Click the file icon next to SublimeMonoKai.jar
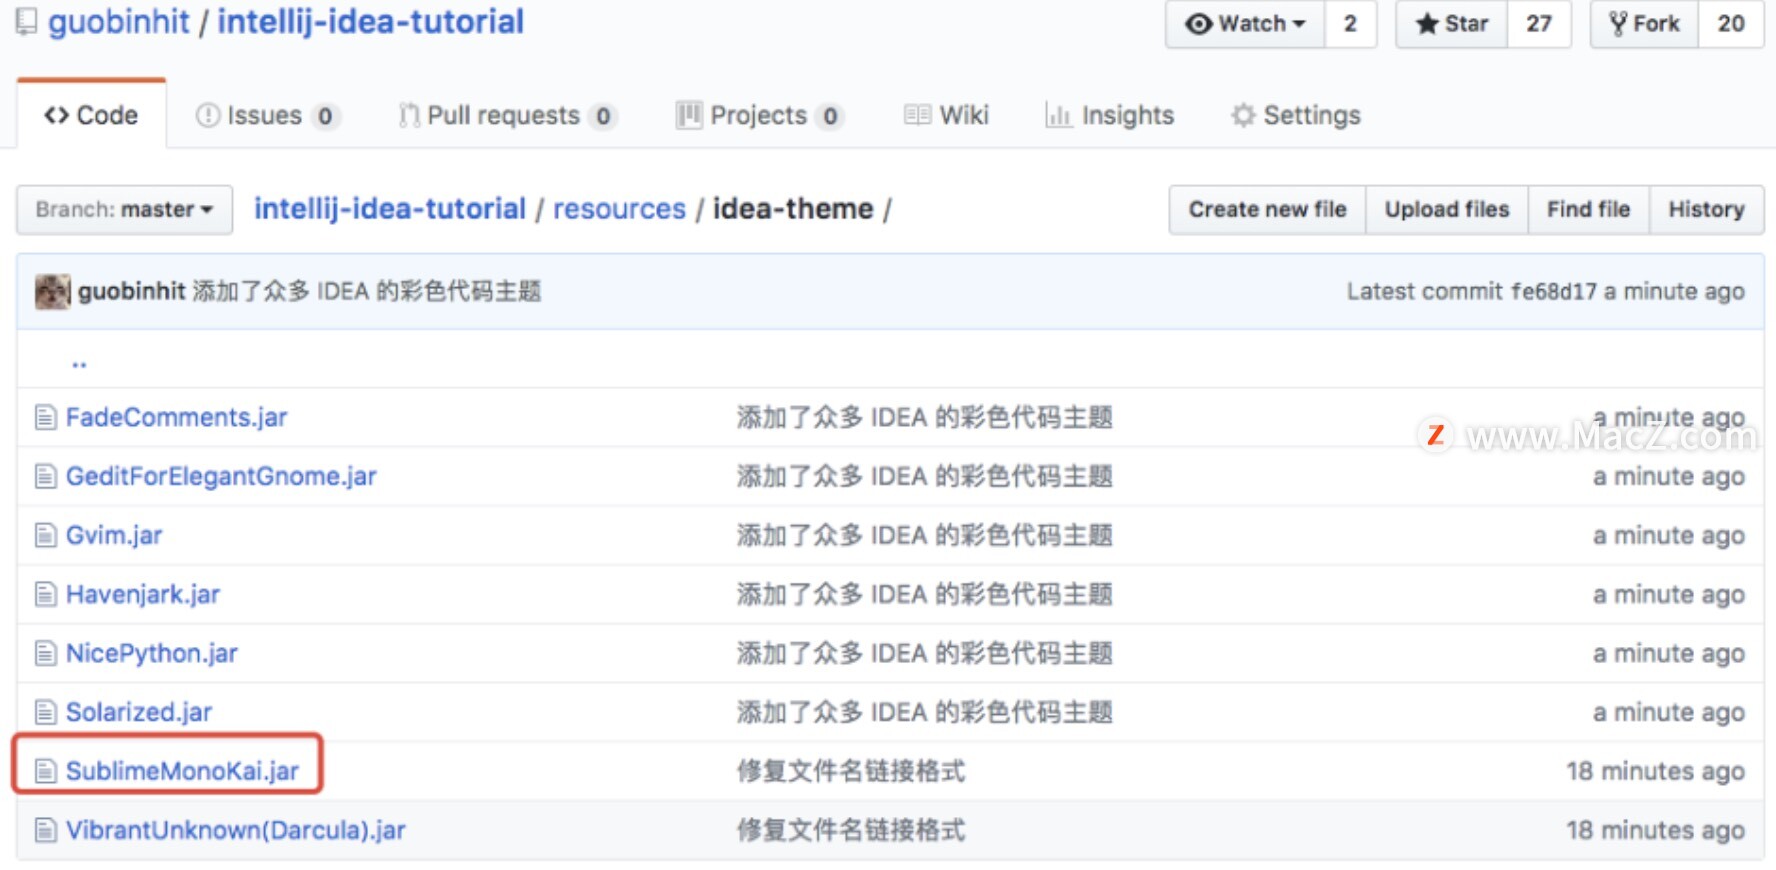 tap(45, 771)
